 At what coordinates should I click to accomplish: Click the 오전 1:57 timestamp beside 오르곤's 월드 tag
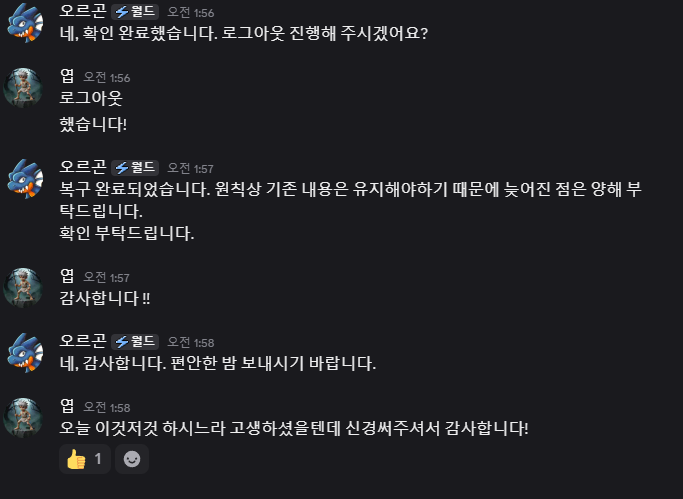pyautogui.click(x=190, y=168)
